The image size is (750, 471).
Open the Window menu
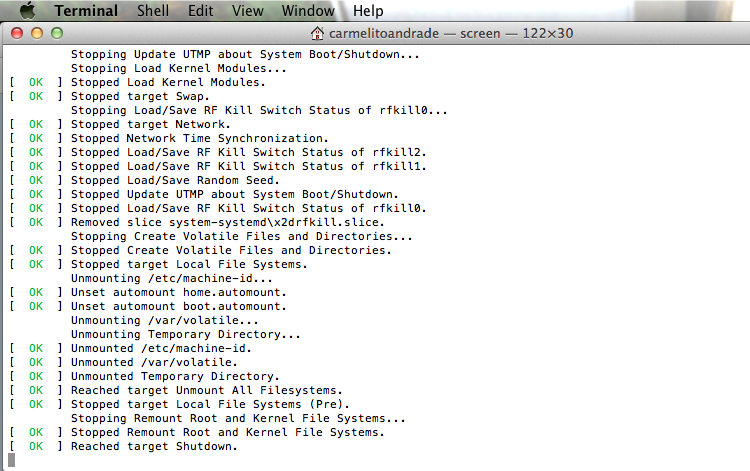pos(308,11)
